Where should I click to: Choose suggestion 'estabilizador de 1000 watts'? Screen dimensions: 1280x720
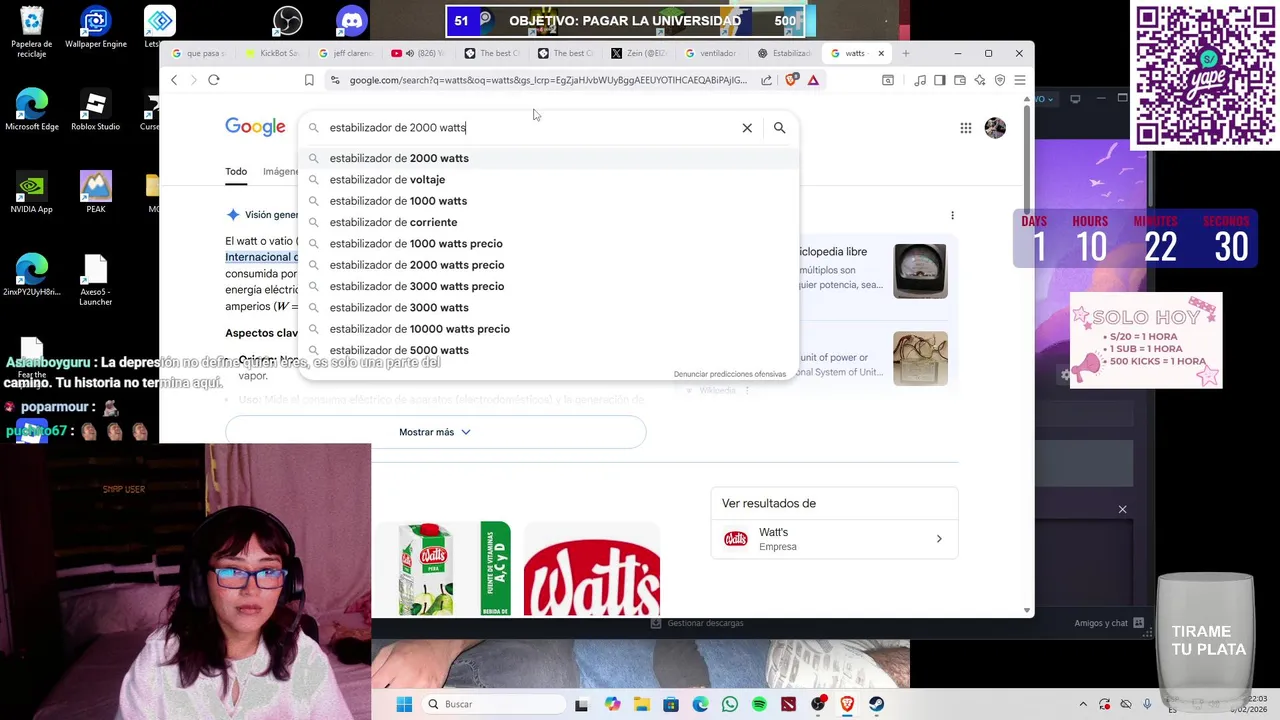point(548,201)
